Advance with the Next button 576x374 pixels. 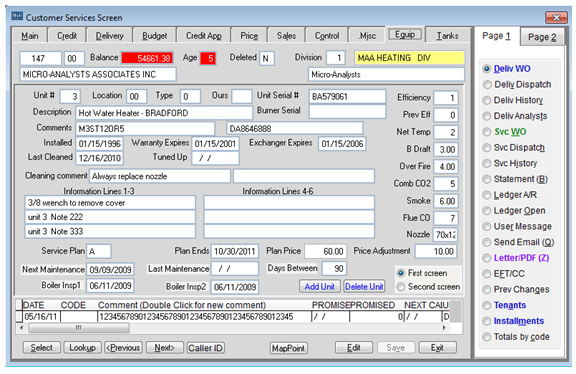tap(164, 348)
